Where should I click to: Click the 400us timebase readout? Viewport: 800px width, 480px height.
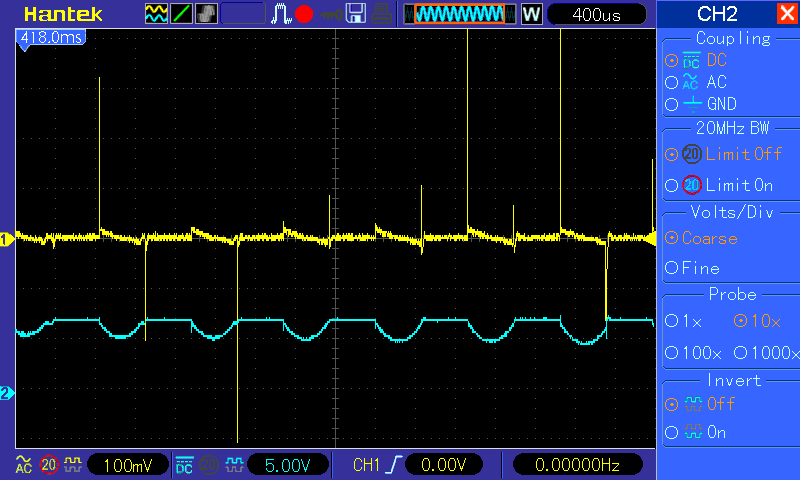point(596,14)
